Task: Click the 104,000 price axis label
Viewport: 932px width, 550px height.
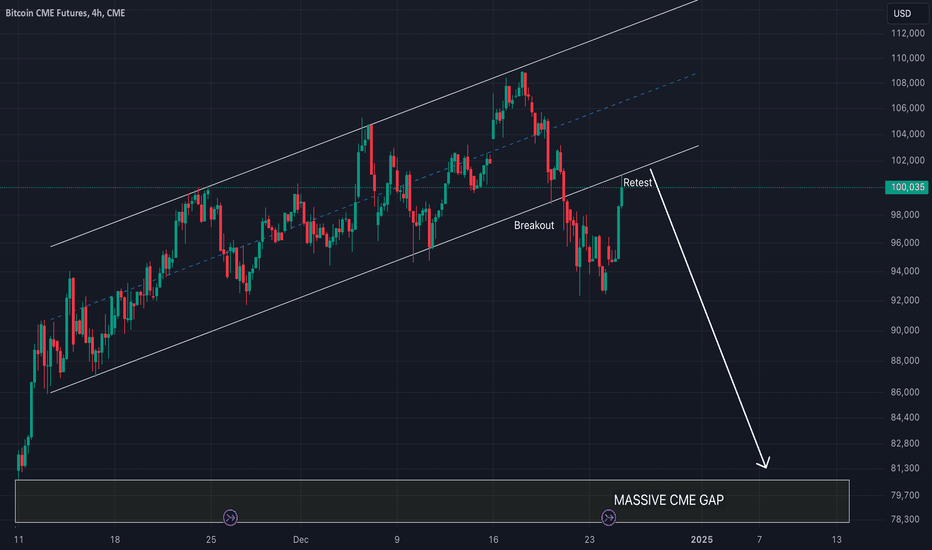Action: [x=908, y=134]
